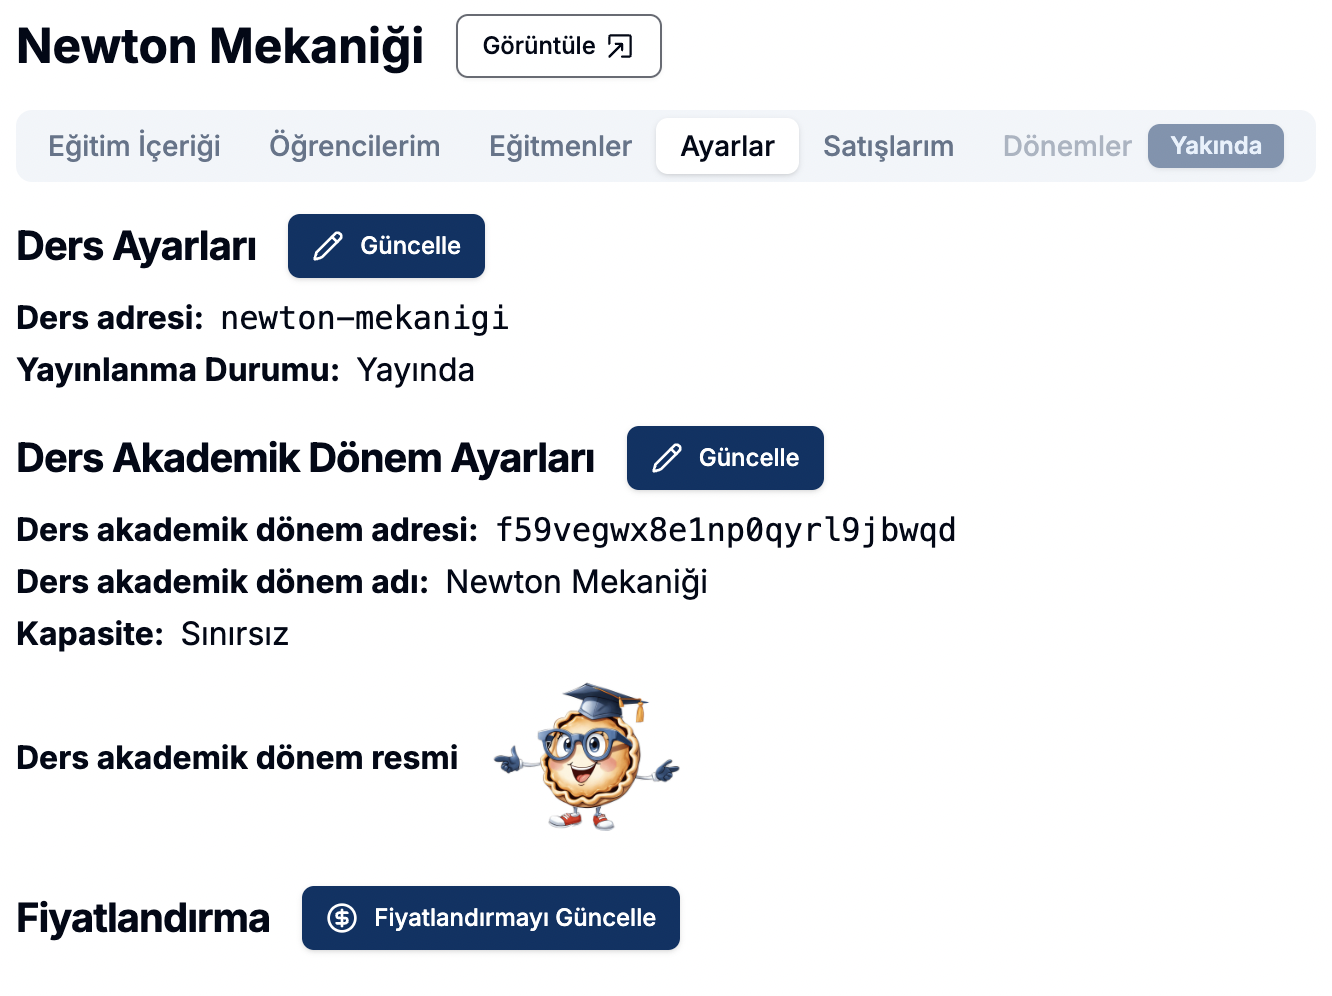This screenshot has height=996, width=1332.
Task: Click the academic term address code
Action: pos(725,530)
